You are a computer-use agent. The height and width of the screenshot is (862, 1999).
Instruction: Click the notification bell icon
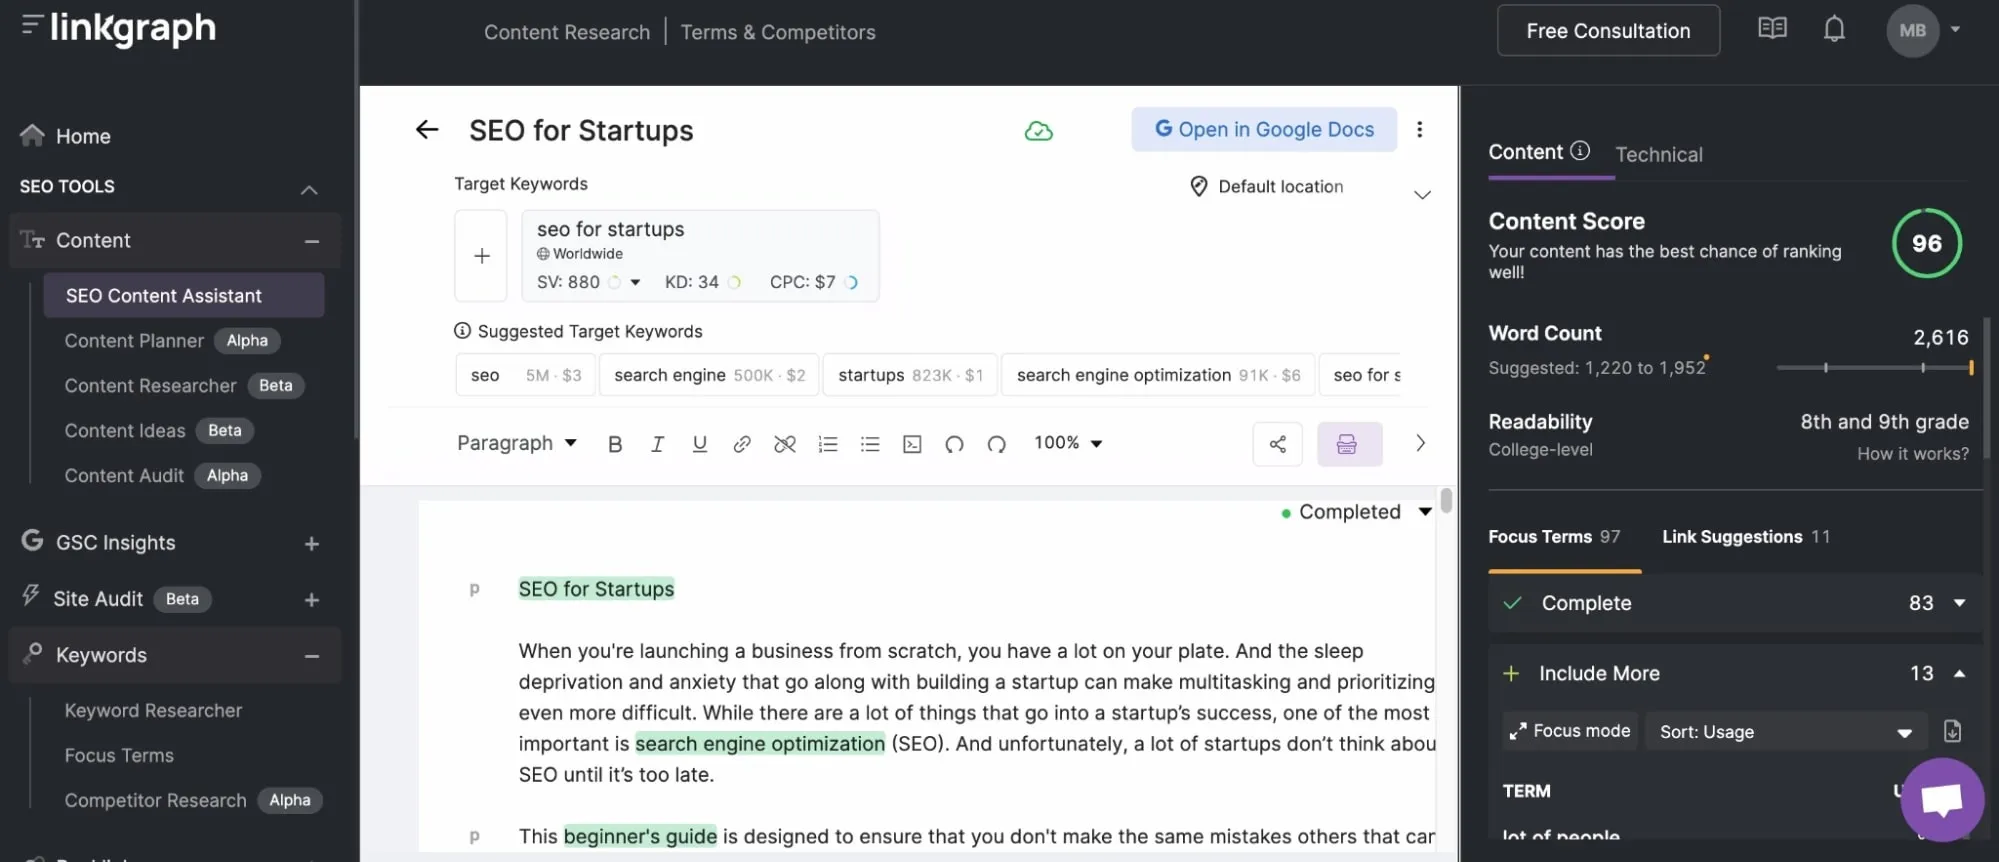click(x=1833, y=30)
